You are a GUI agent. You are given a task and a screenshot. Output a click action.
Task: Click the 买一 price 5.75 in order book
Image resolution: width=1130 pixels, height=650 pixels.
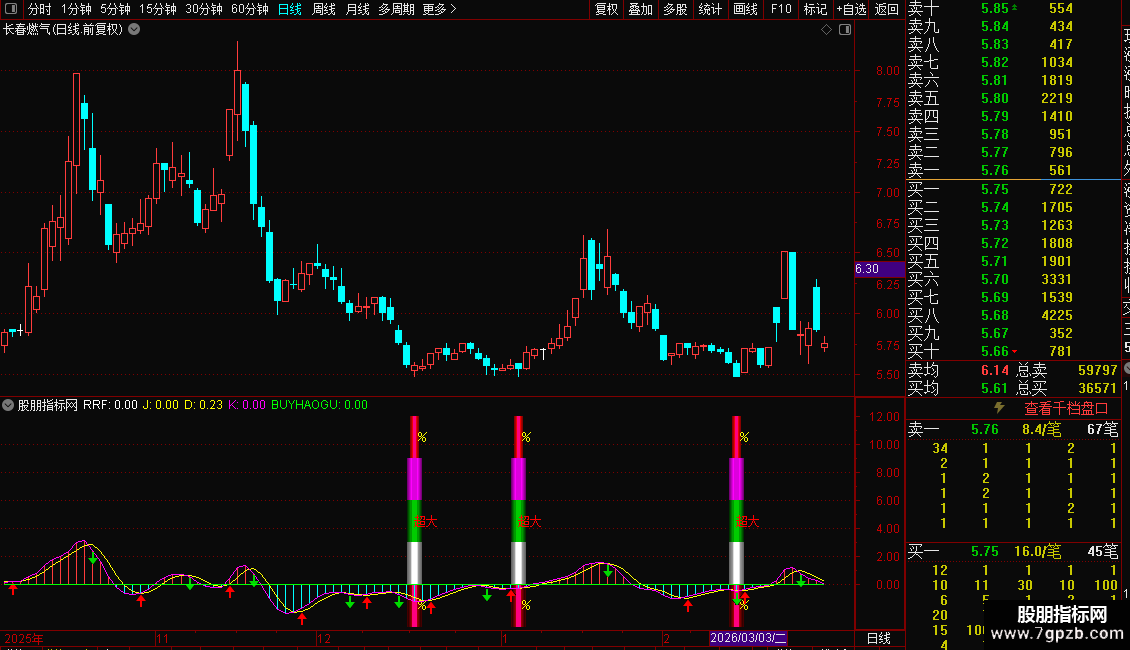click(995, 190)
